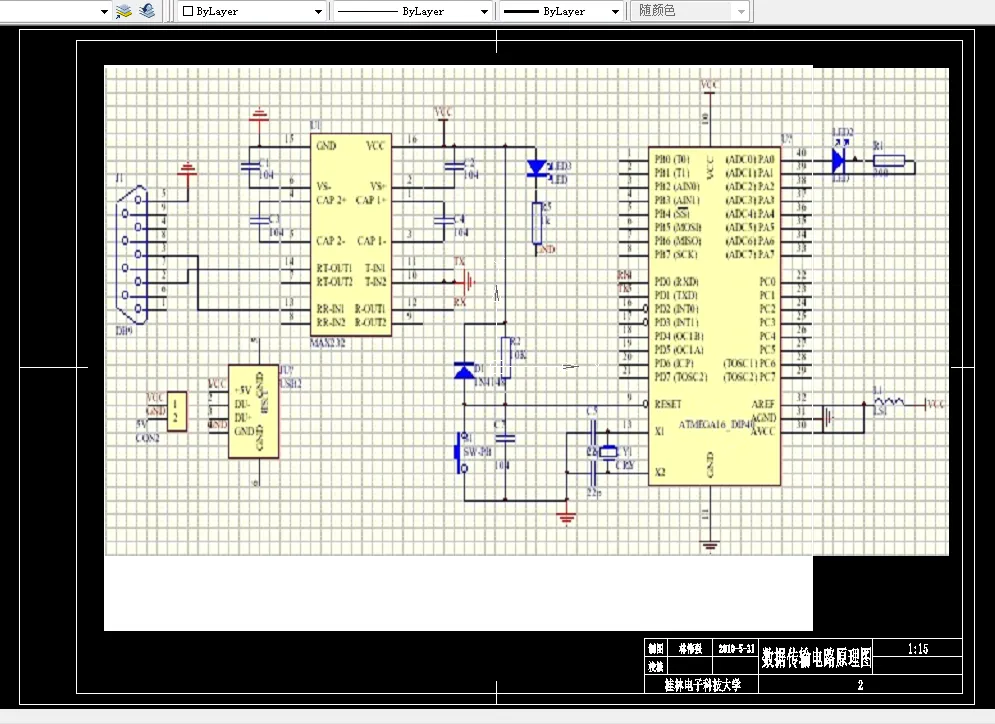Open the 随颜色 plot style dropdown
The width and height of the screenshot is (995, 724).
click(x=742, y=11)
